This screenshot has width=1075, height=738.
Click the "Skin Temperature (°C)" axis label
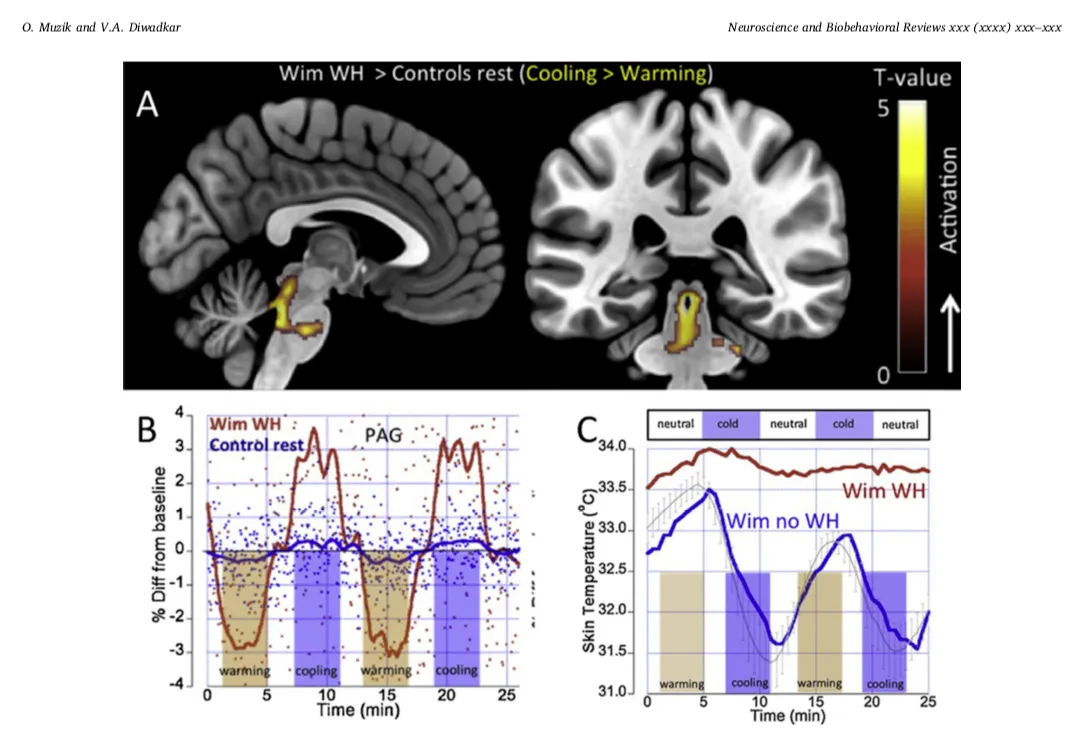pyautogui.click(x=588, y=571)
